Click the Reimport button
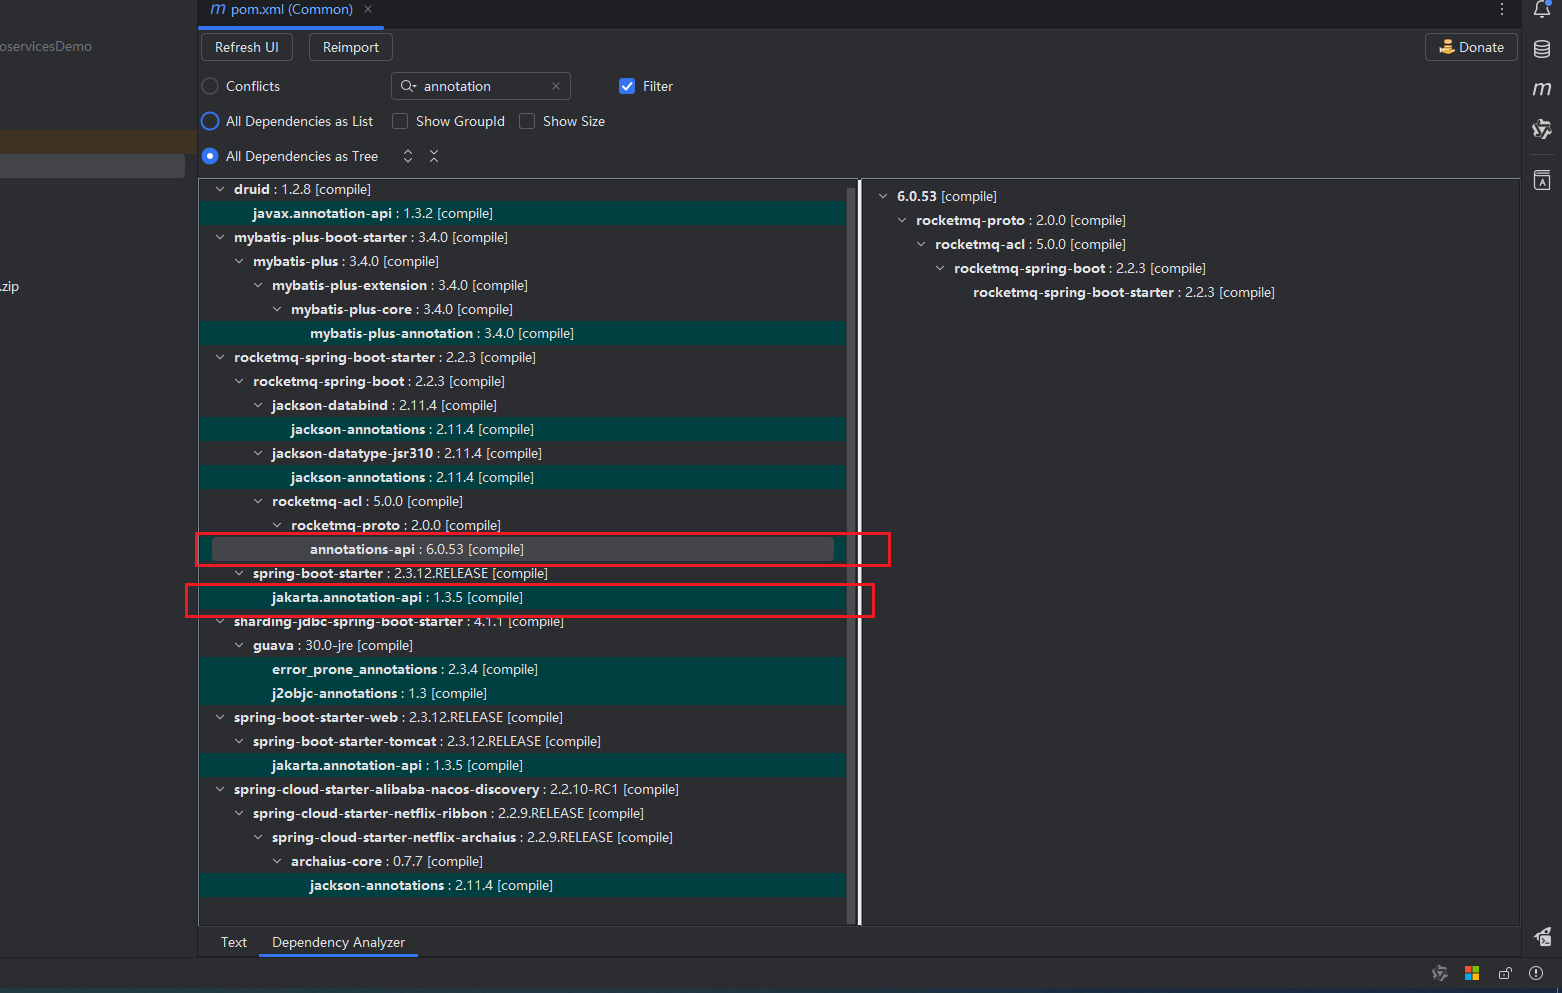The height and width of the screenshot is (993, 1562). click(351, 47)
